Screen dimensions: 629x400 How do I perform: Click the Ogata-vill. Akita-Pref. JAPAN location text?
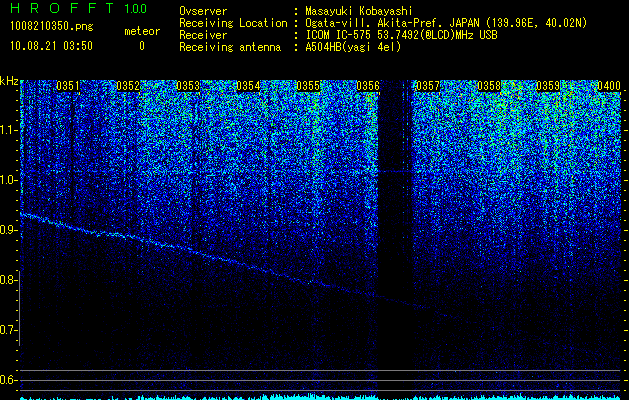tap(444, 23)
